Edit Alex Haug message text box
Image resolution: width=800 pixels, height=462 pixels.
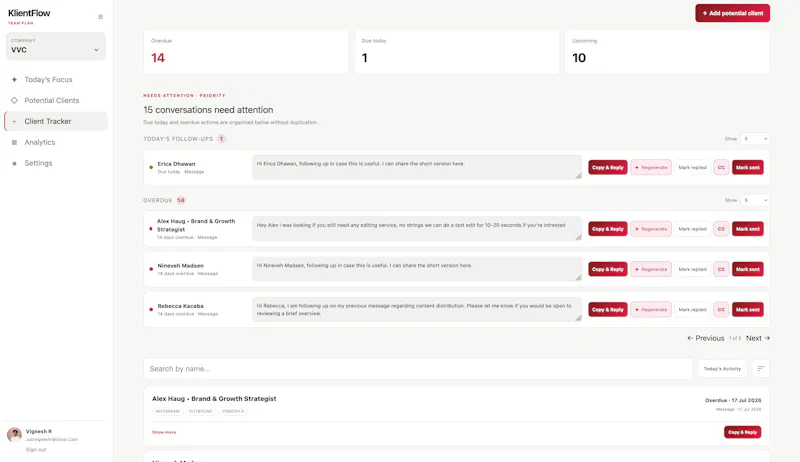[x=417, y=228]
